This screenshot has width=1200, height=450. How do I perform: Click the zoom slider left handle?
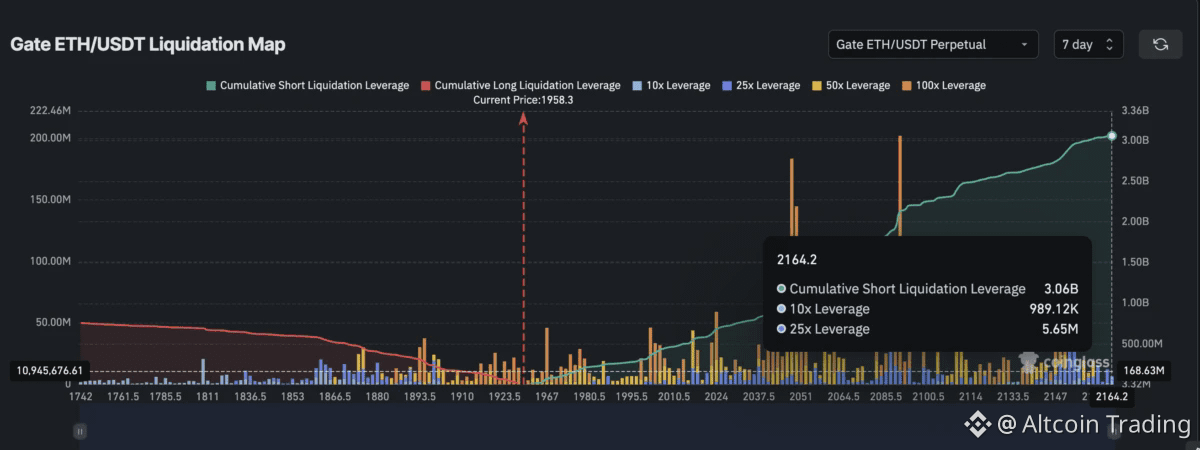(79, 431)
